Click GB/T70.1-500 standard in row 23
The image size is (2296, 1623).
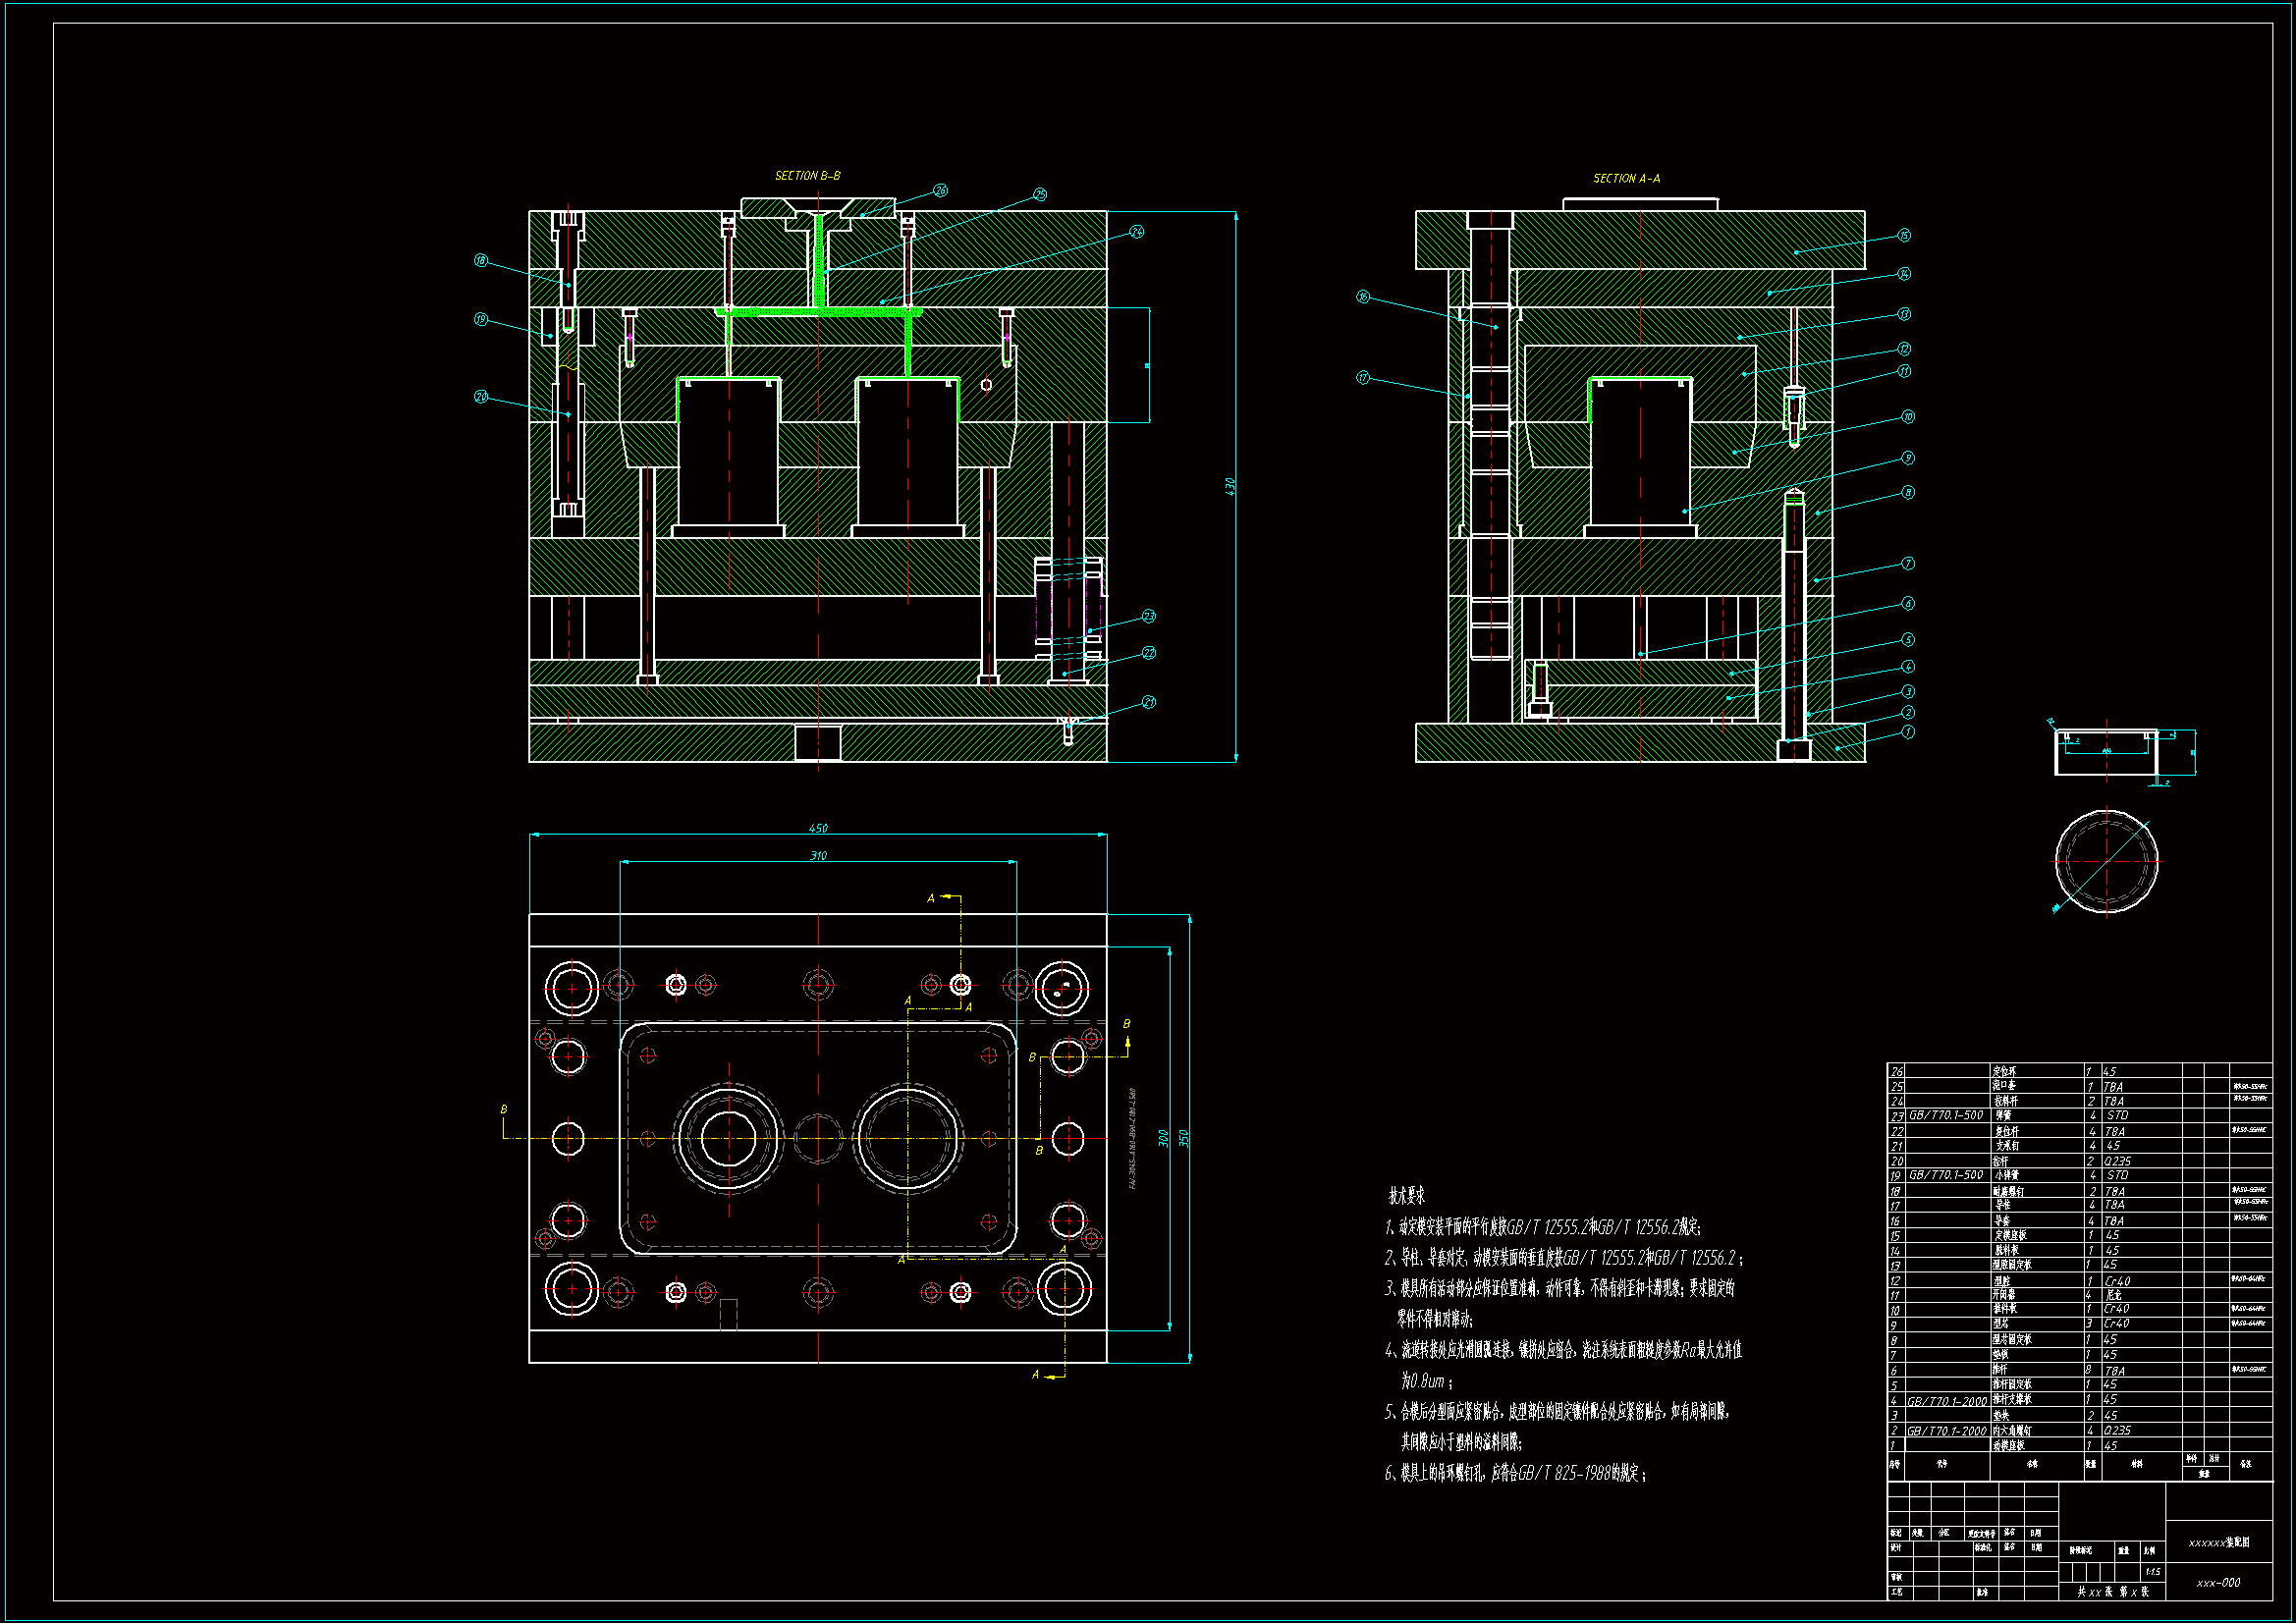click(1945, 1115)
